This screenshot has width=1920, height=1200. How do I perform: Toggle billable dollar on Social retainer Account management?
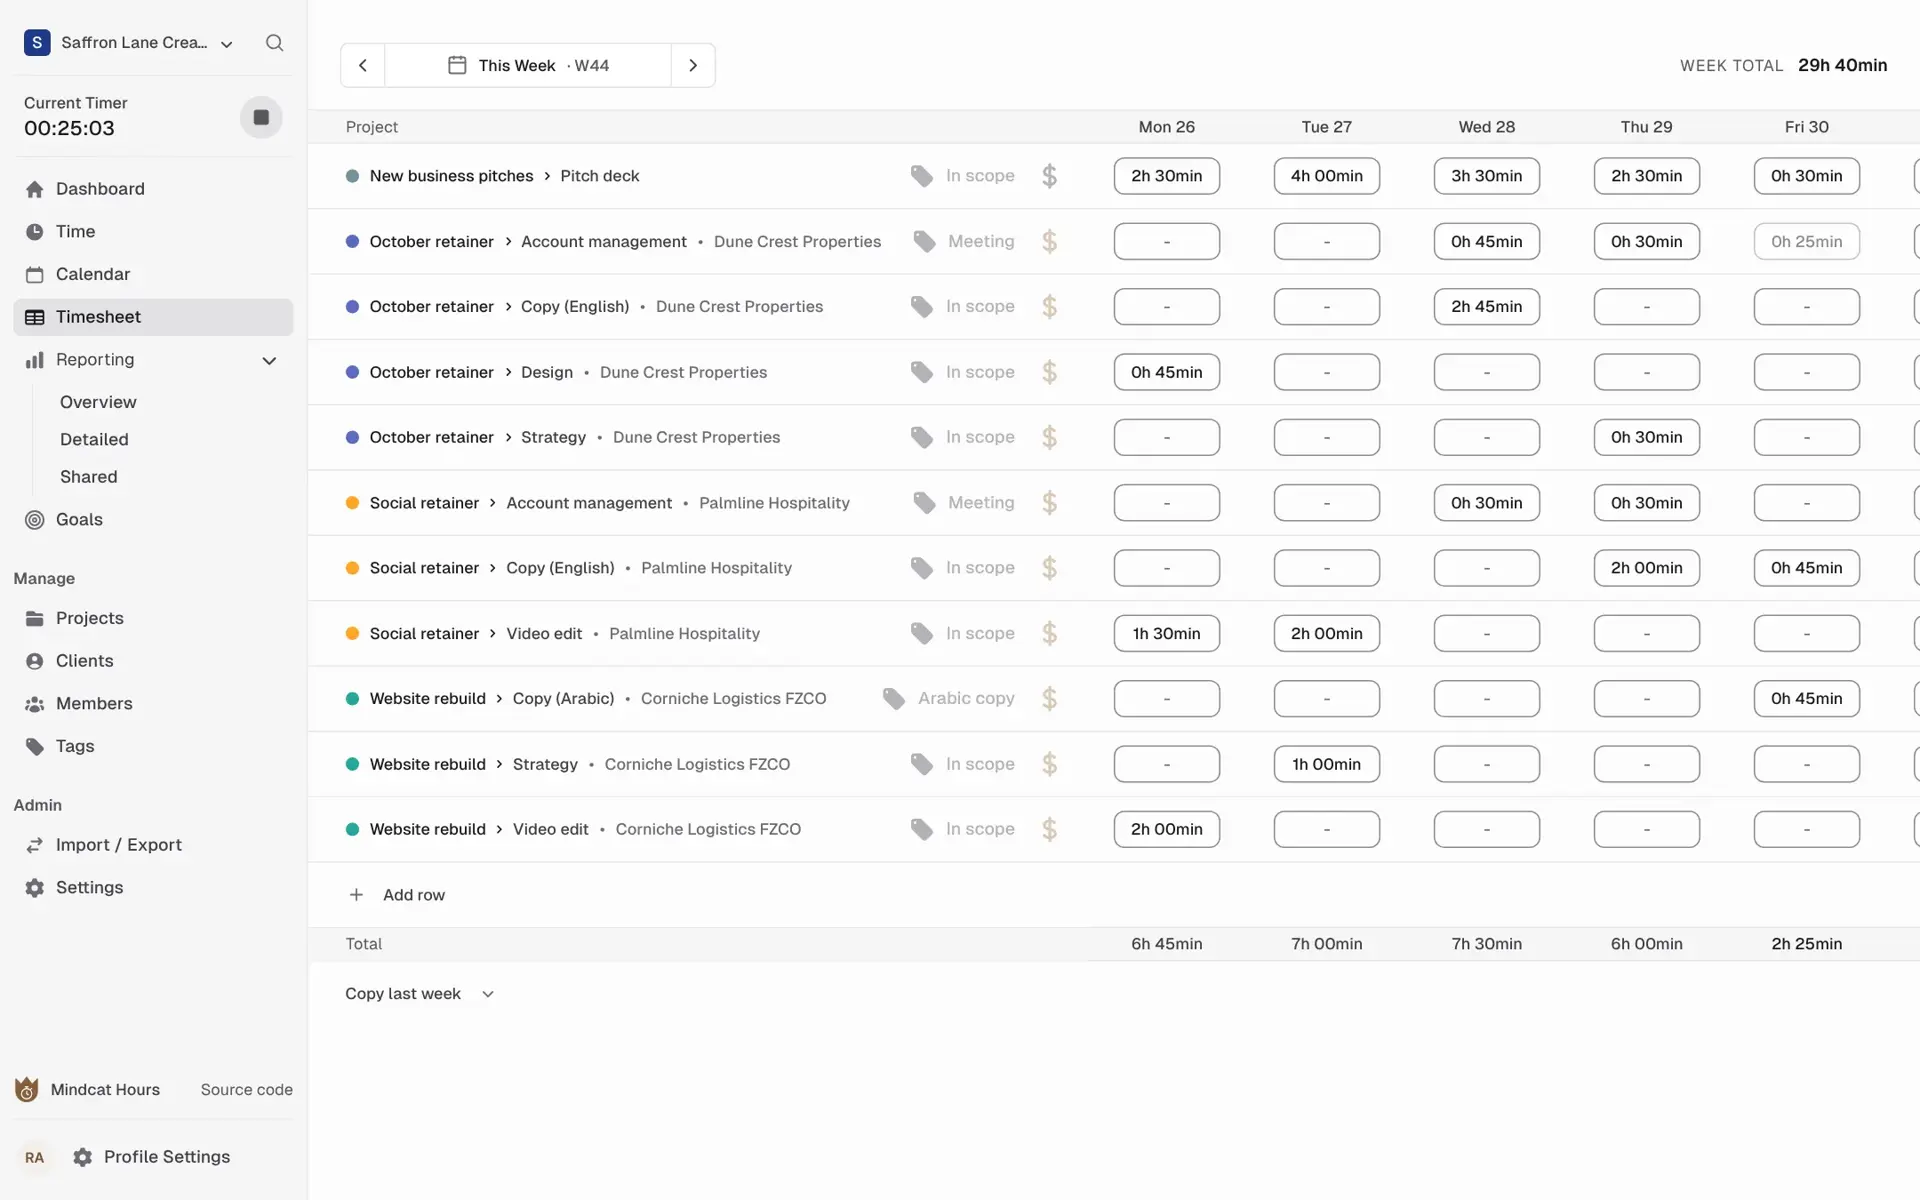[1049, 503]
